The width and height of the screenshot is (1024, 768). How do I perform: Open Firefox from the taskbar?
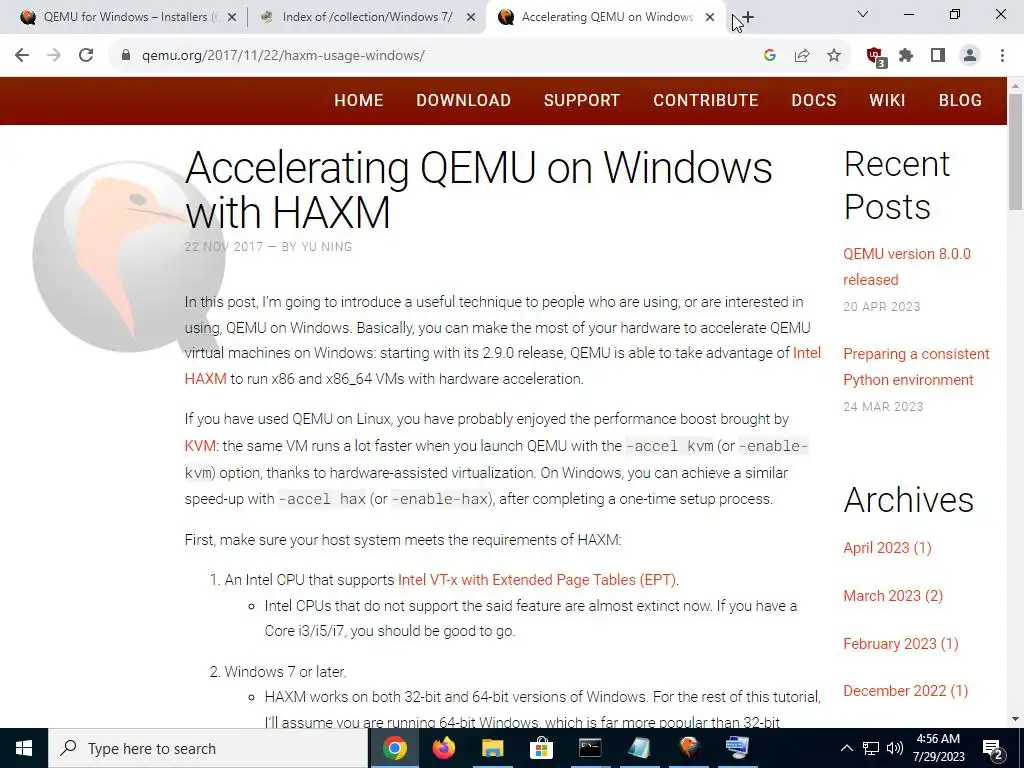pyautogui.click(x=444, y=748)
